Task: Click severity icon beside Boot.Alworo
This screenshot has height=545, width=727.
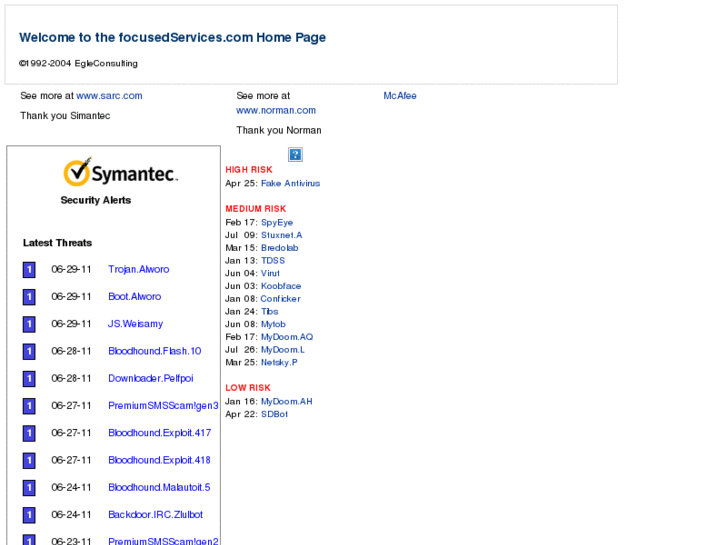Action: click(x=29, y=297)
